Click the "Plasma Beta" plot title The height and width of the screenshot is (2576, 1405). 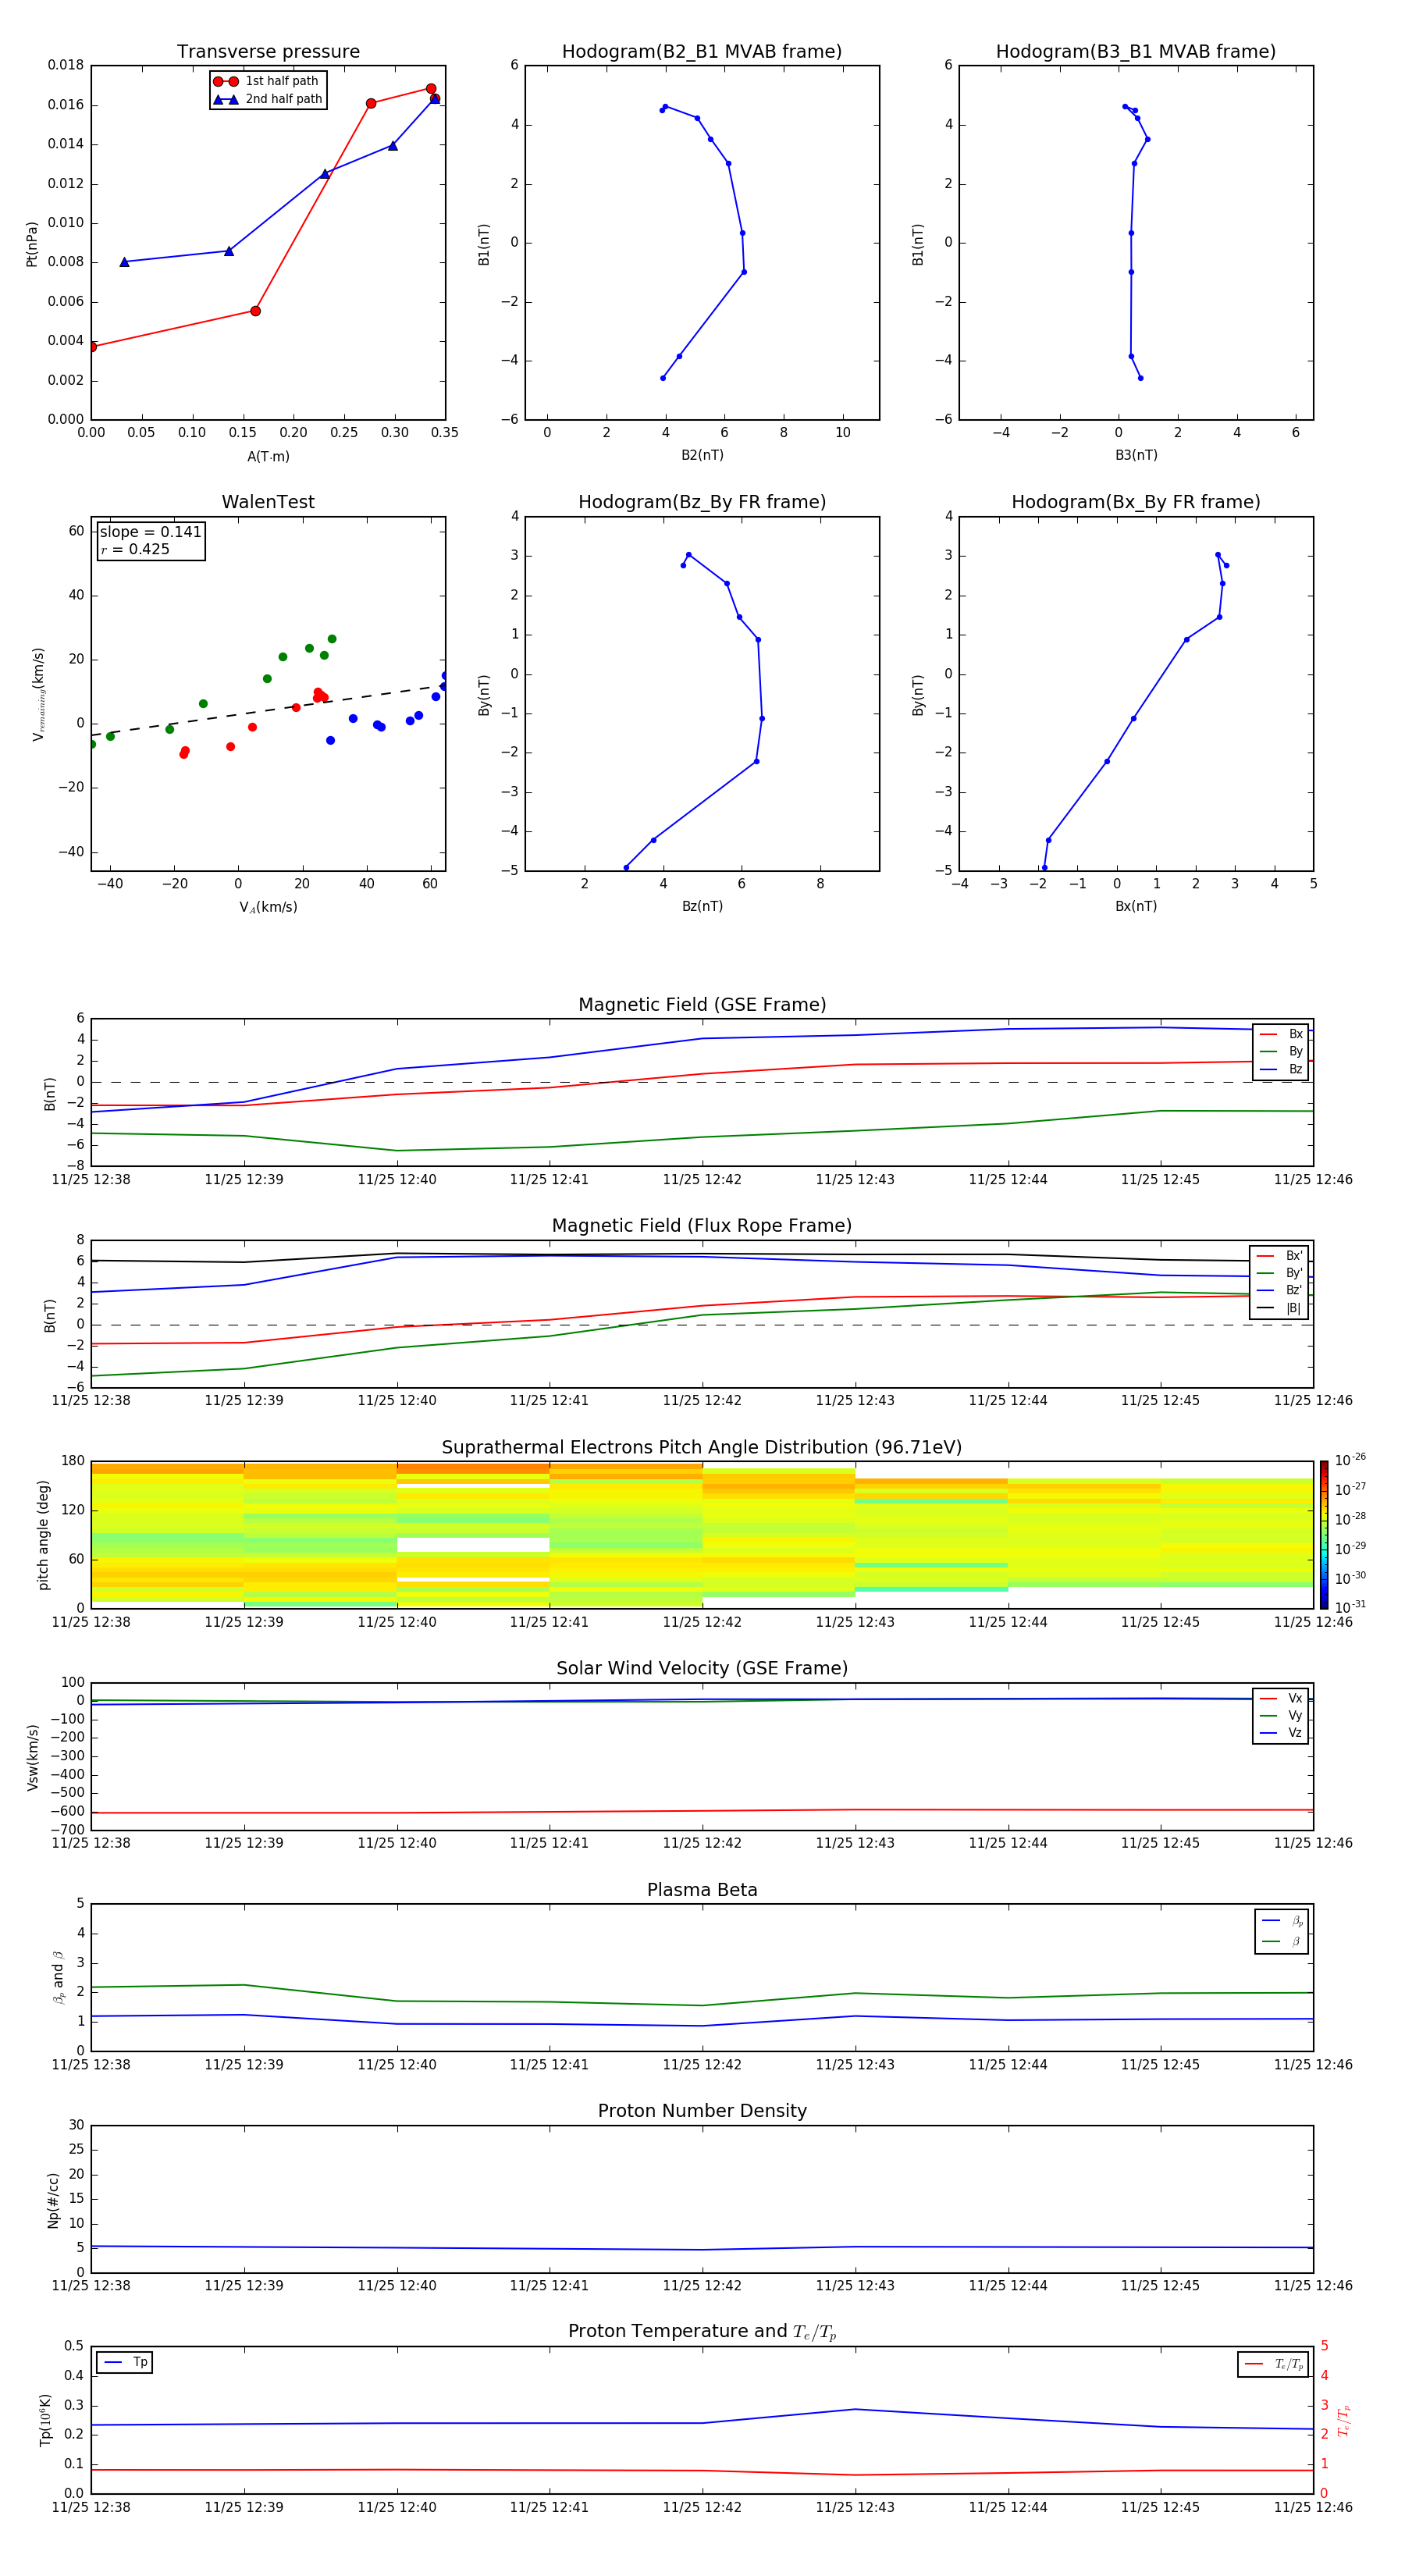(x=702, y=1890)
